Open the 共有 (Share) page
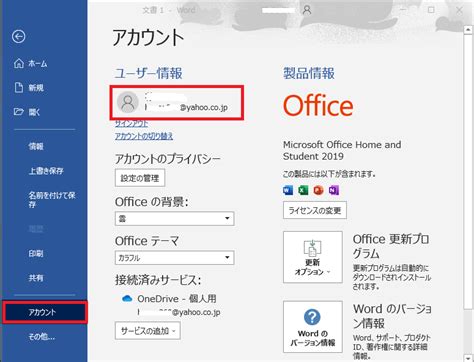The width and height of the screenshot is (474, 362). [x=36, y=277]
